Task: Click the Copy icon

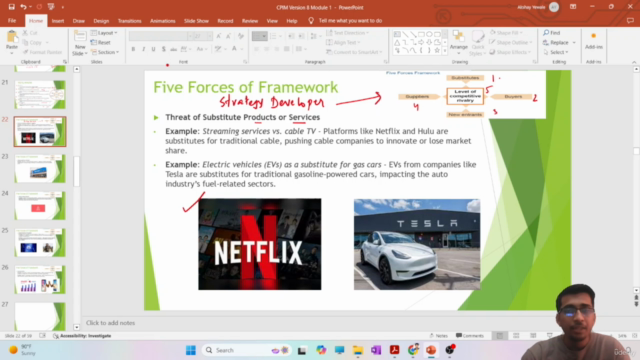Action: point(25,42)
